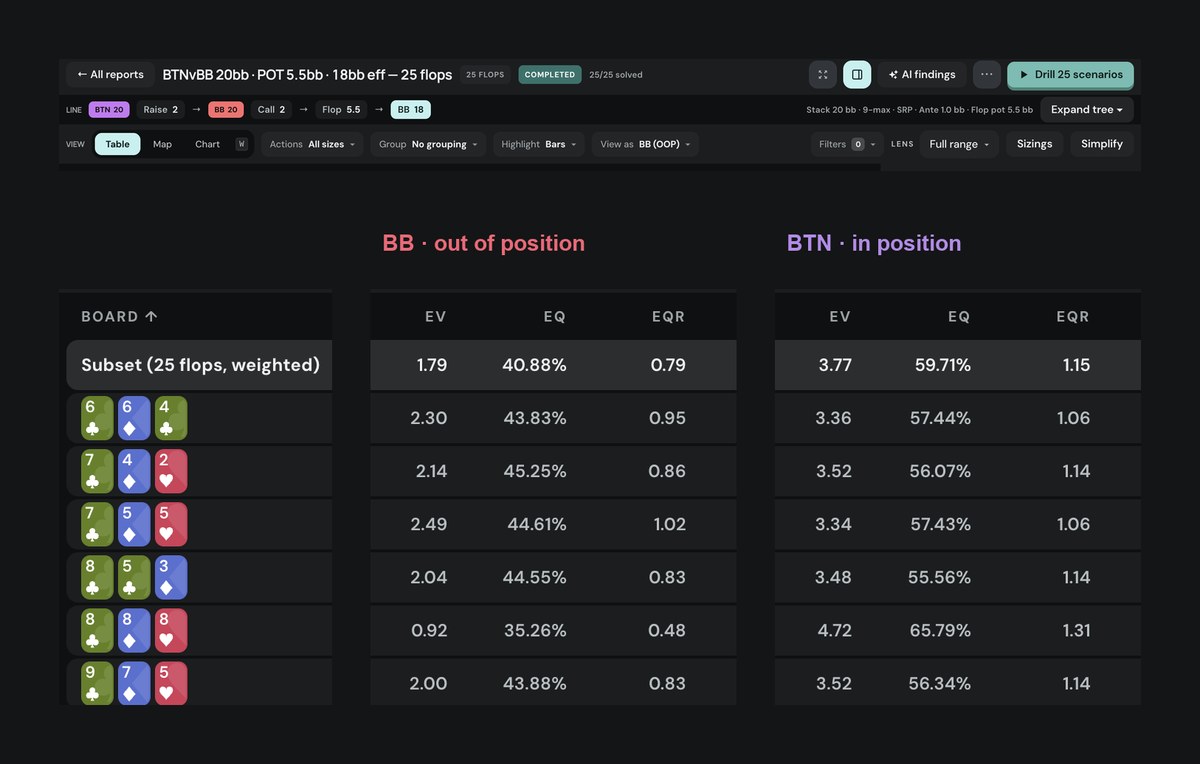Click the Sizings button
1200x764 pixels.
click(x=1034, y=144)
